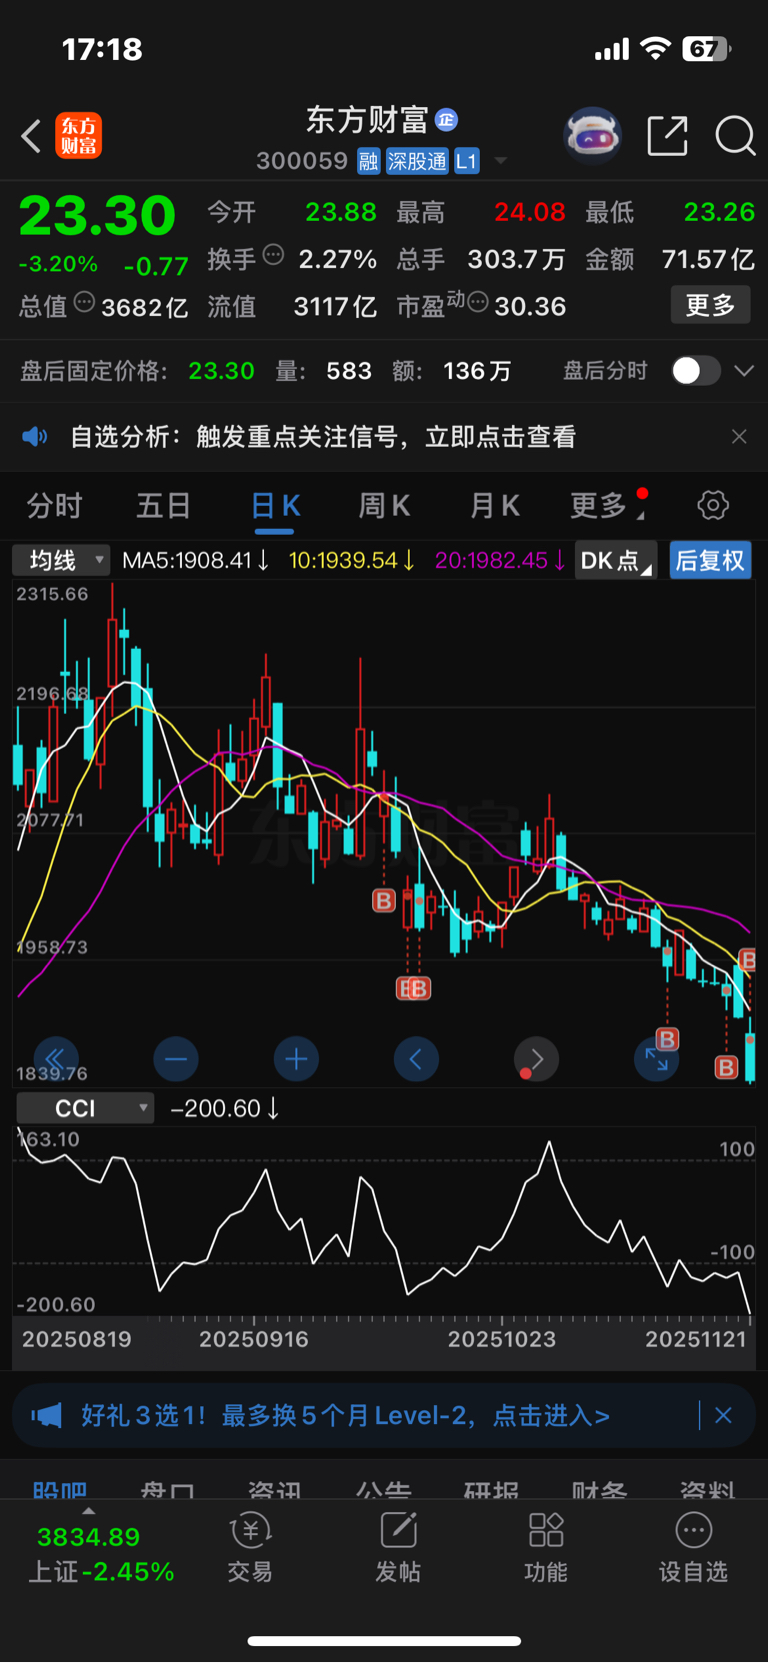Open the 东方财富 app logo
This screenshot has height=1663, width=768.
point(79,136)
